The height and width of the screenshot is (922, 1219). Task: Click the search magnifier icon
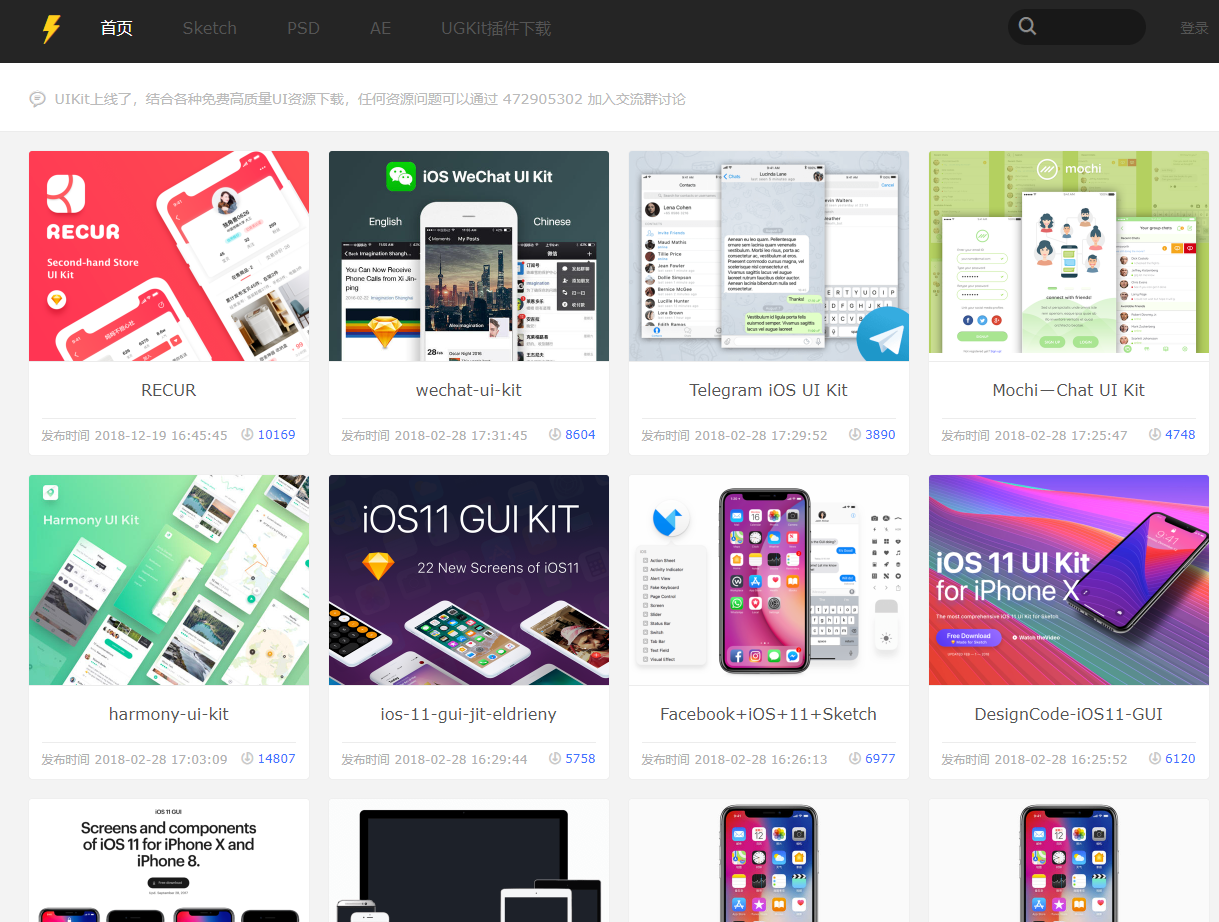(x=1027, y=27)
